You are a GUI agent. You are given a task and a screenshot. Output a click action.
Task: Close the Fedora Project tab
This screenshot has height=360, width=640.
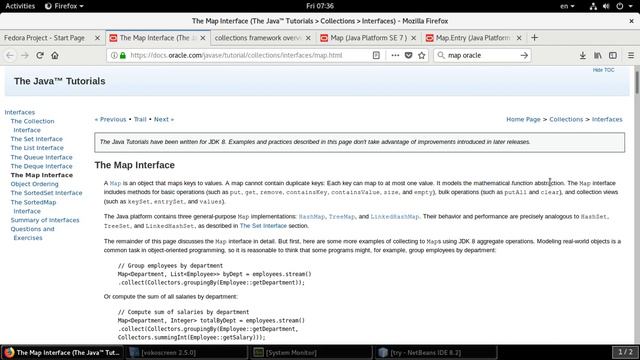click(97, 38)
